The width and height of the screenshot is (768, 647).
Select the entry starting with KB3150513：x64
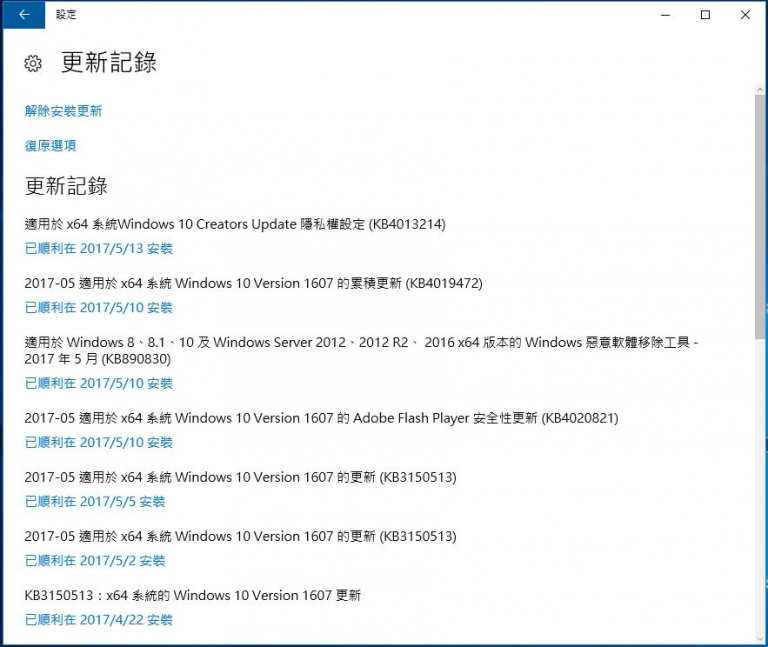tap(193, 596)
